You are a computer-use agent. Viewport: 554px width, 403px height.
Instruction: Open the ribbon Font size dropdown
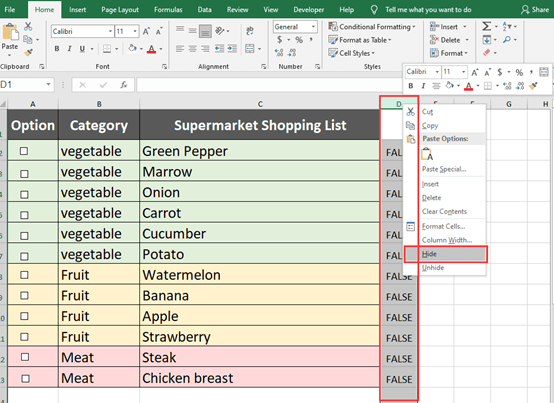click(135, 31)
